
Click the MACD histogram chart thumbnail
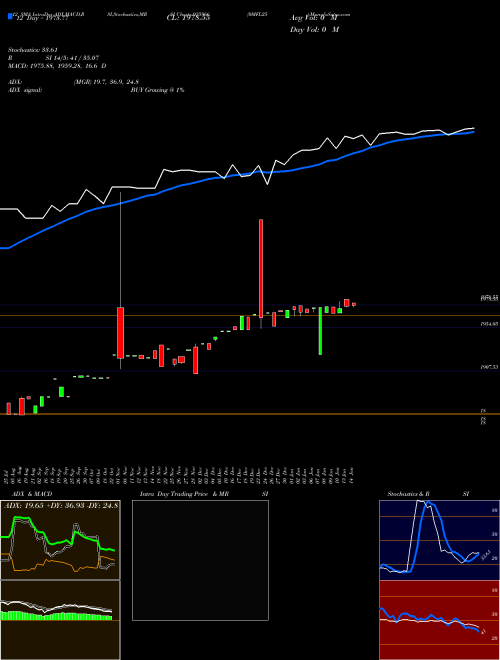coord(60,620)
